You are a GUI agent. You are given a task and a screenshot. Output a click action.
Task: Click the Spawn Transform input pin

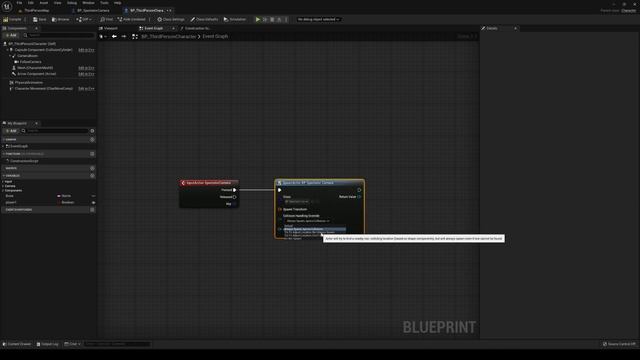pos(280,209)
